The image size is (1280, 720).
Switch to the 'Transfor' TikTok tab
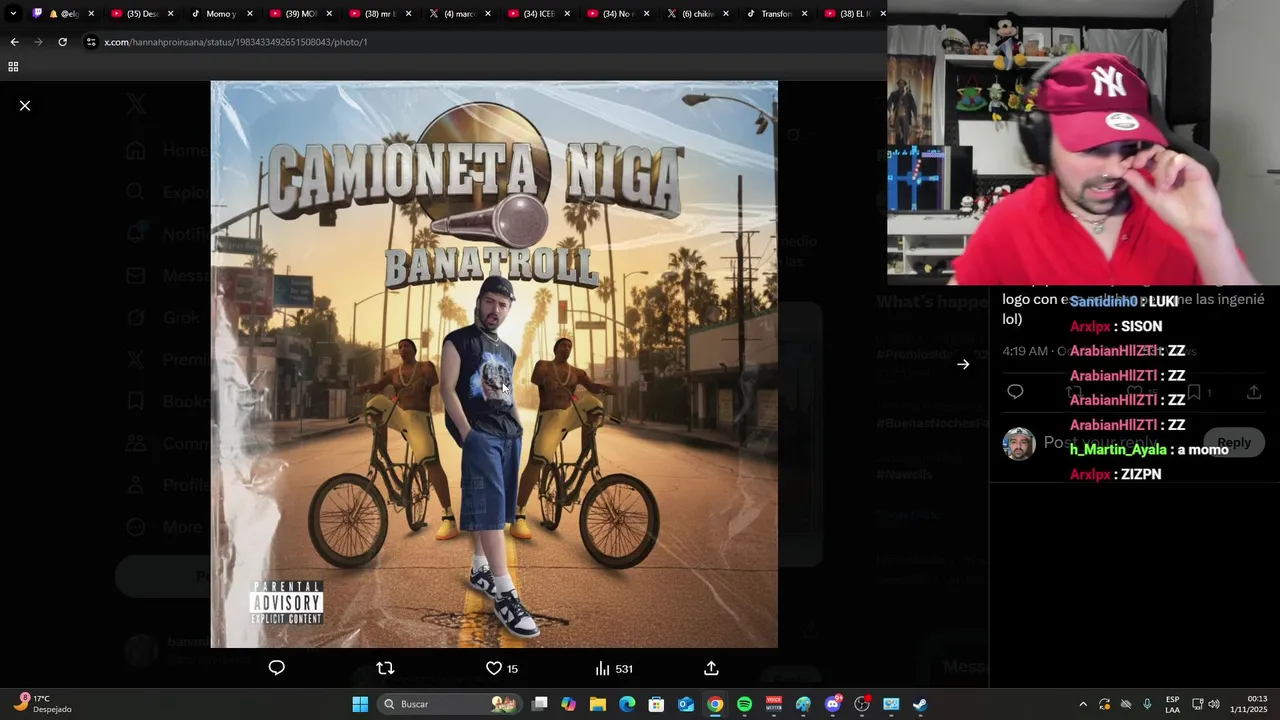[x=775, y=14]
